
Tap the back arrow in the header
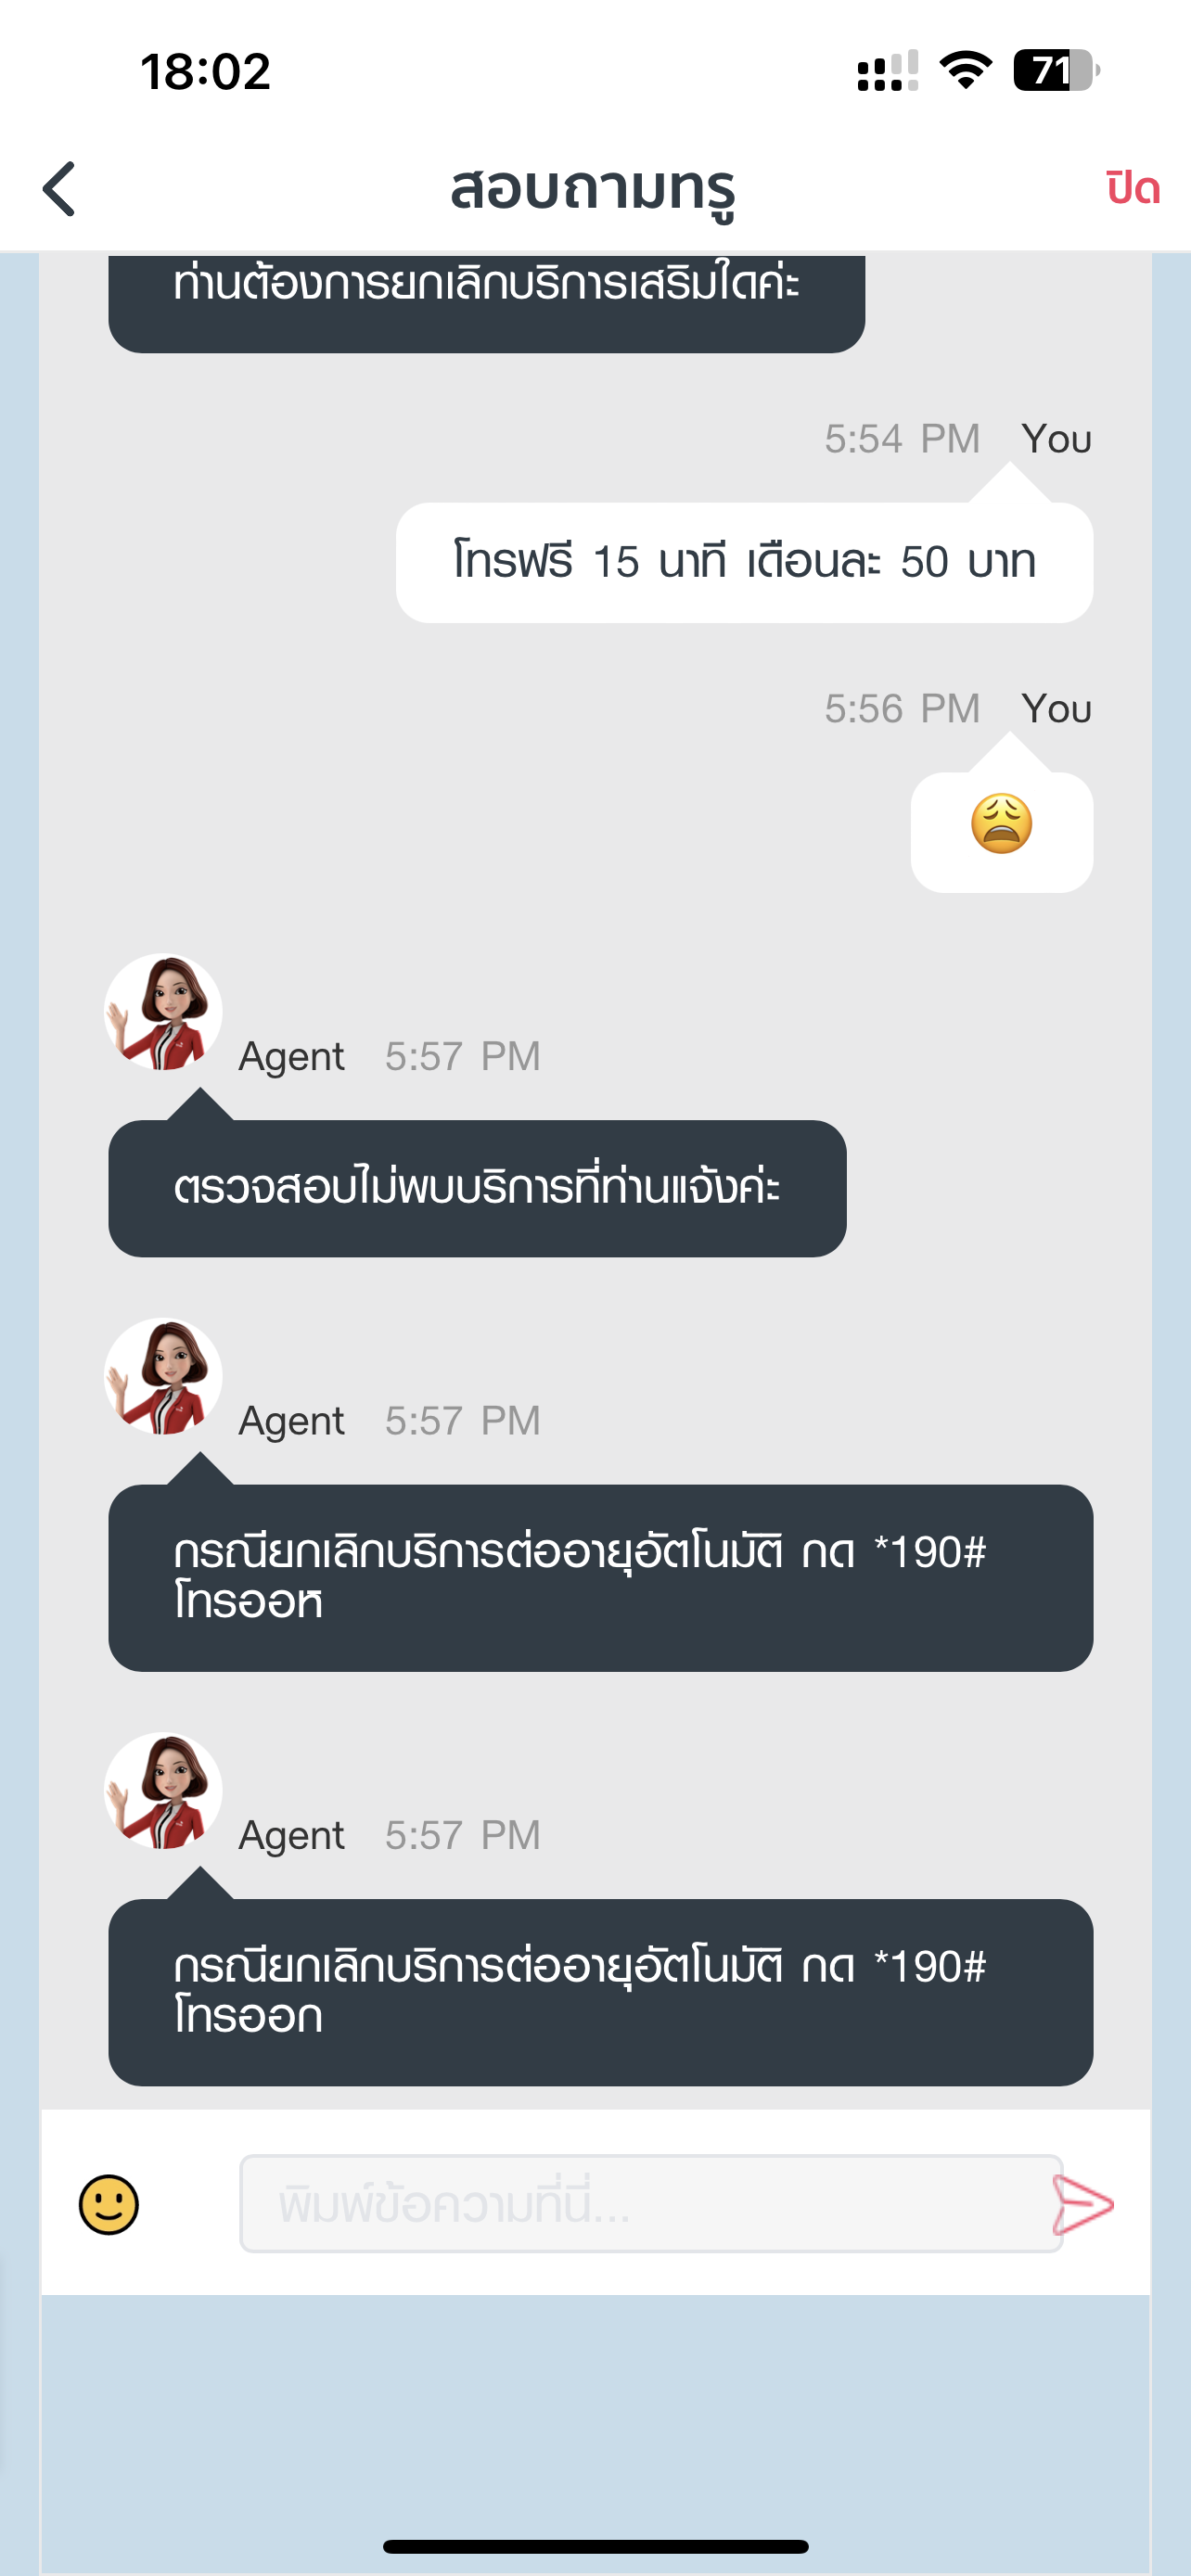click(59, 188)
